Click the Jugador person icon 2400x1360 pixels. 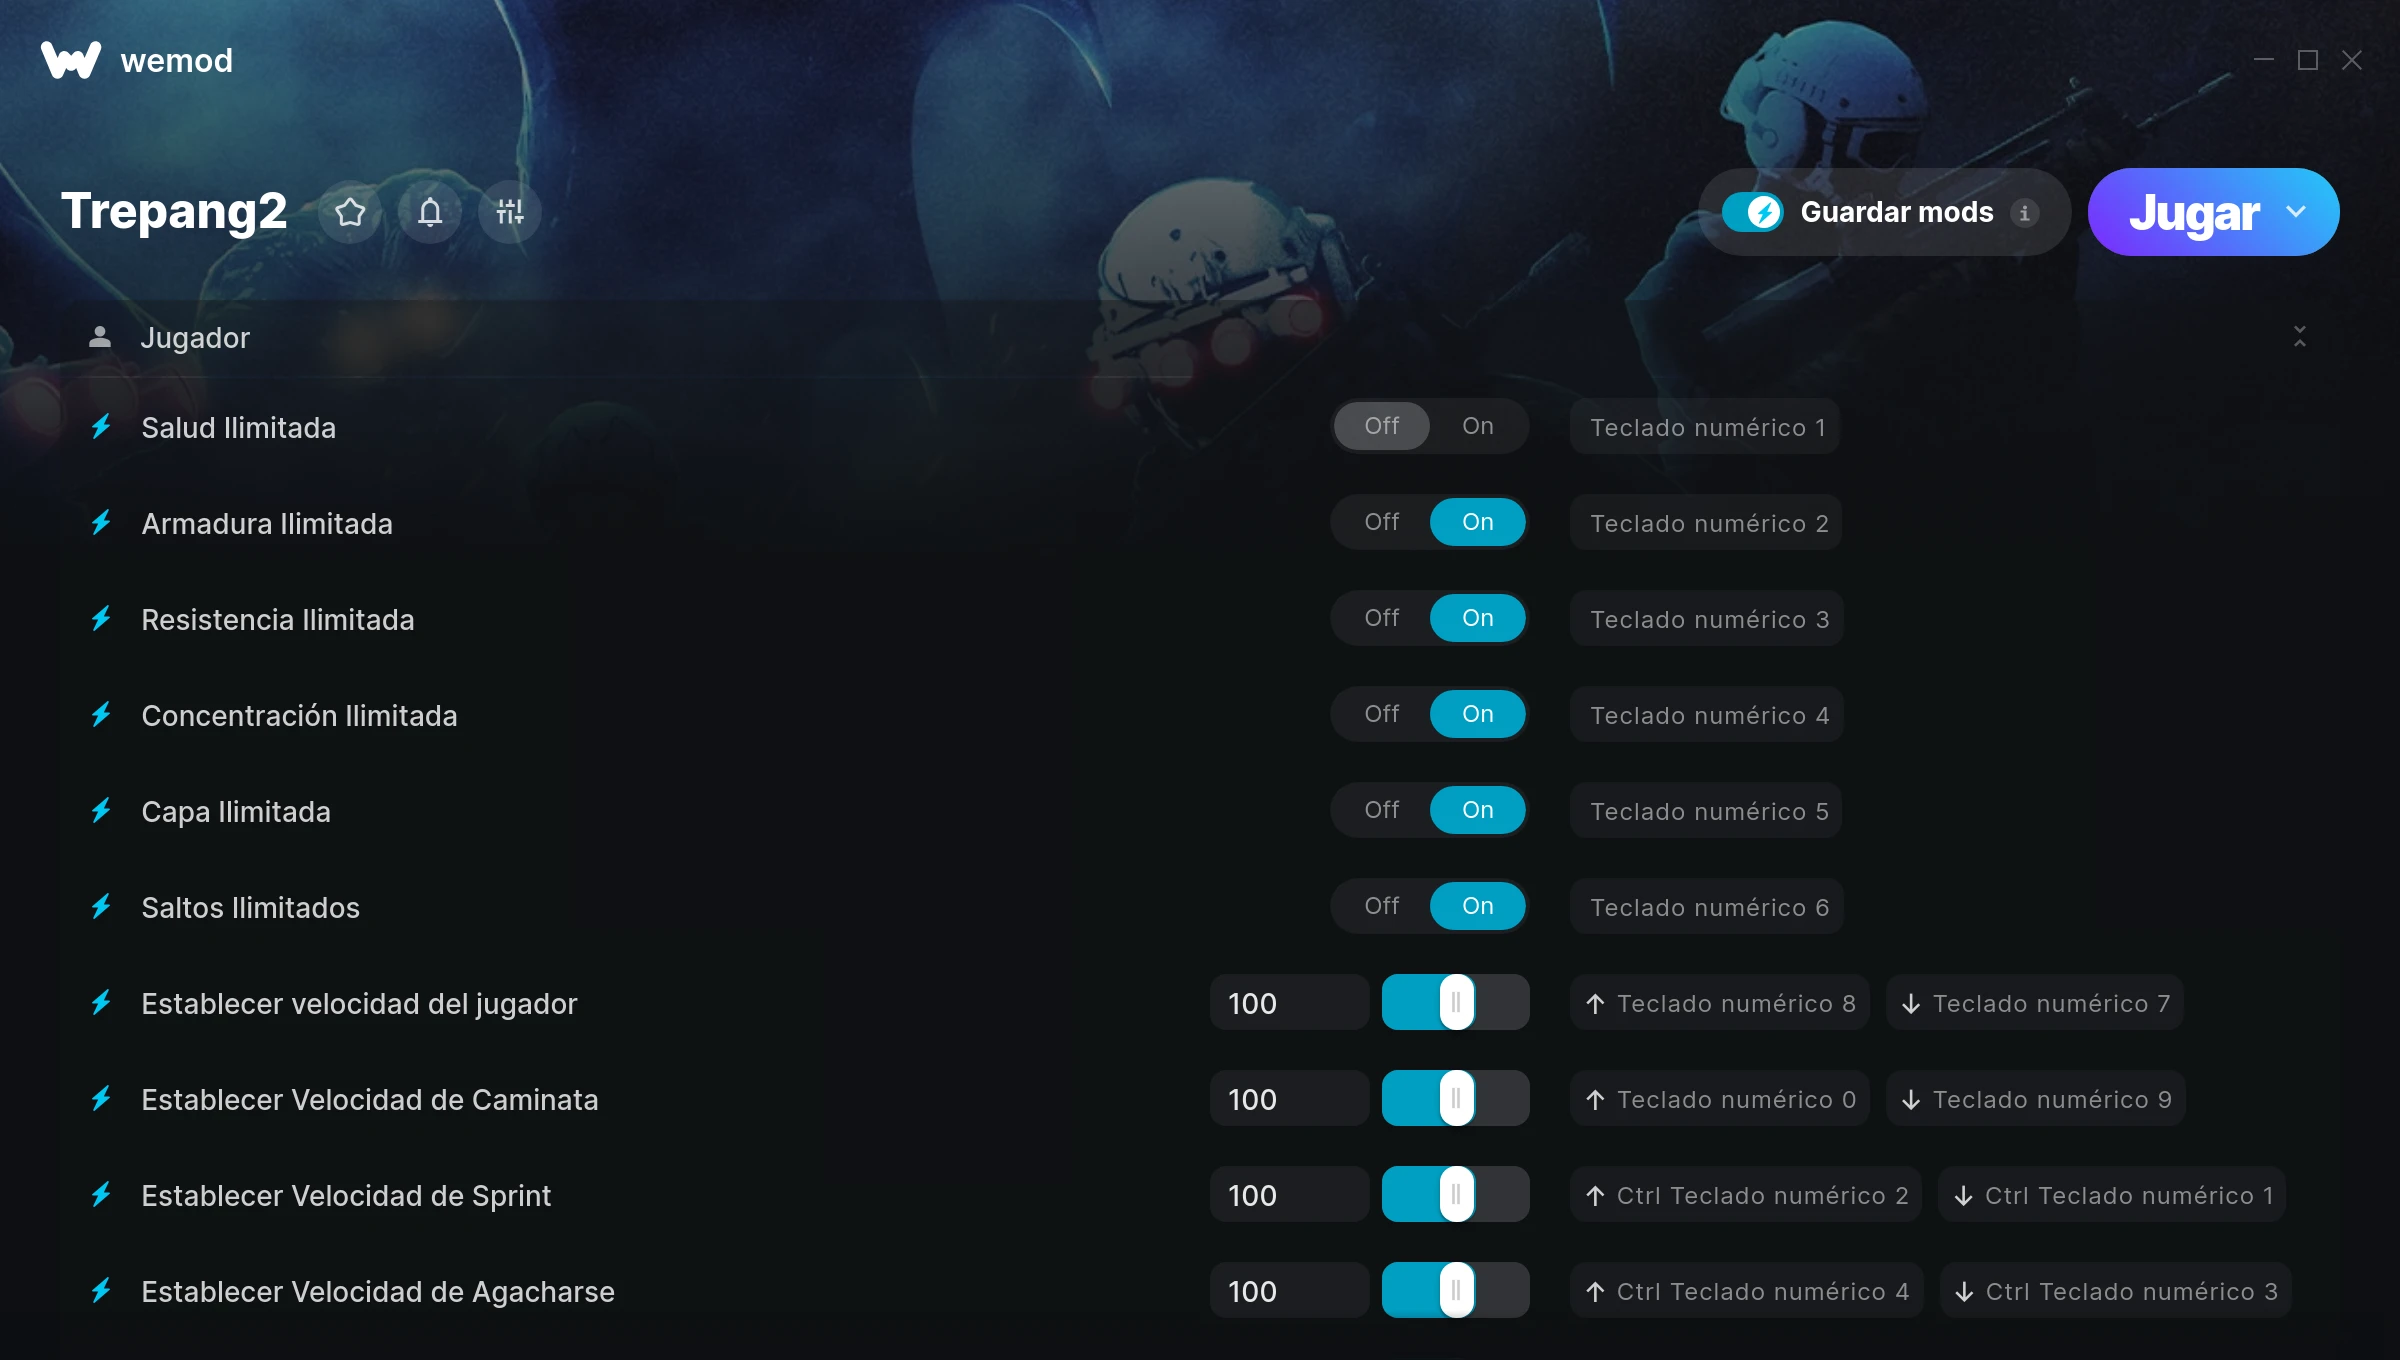pos(100,337)
